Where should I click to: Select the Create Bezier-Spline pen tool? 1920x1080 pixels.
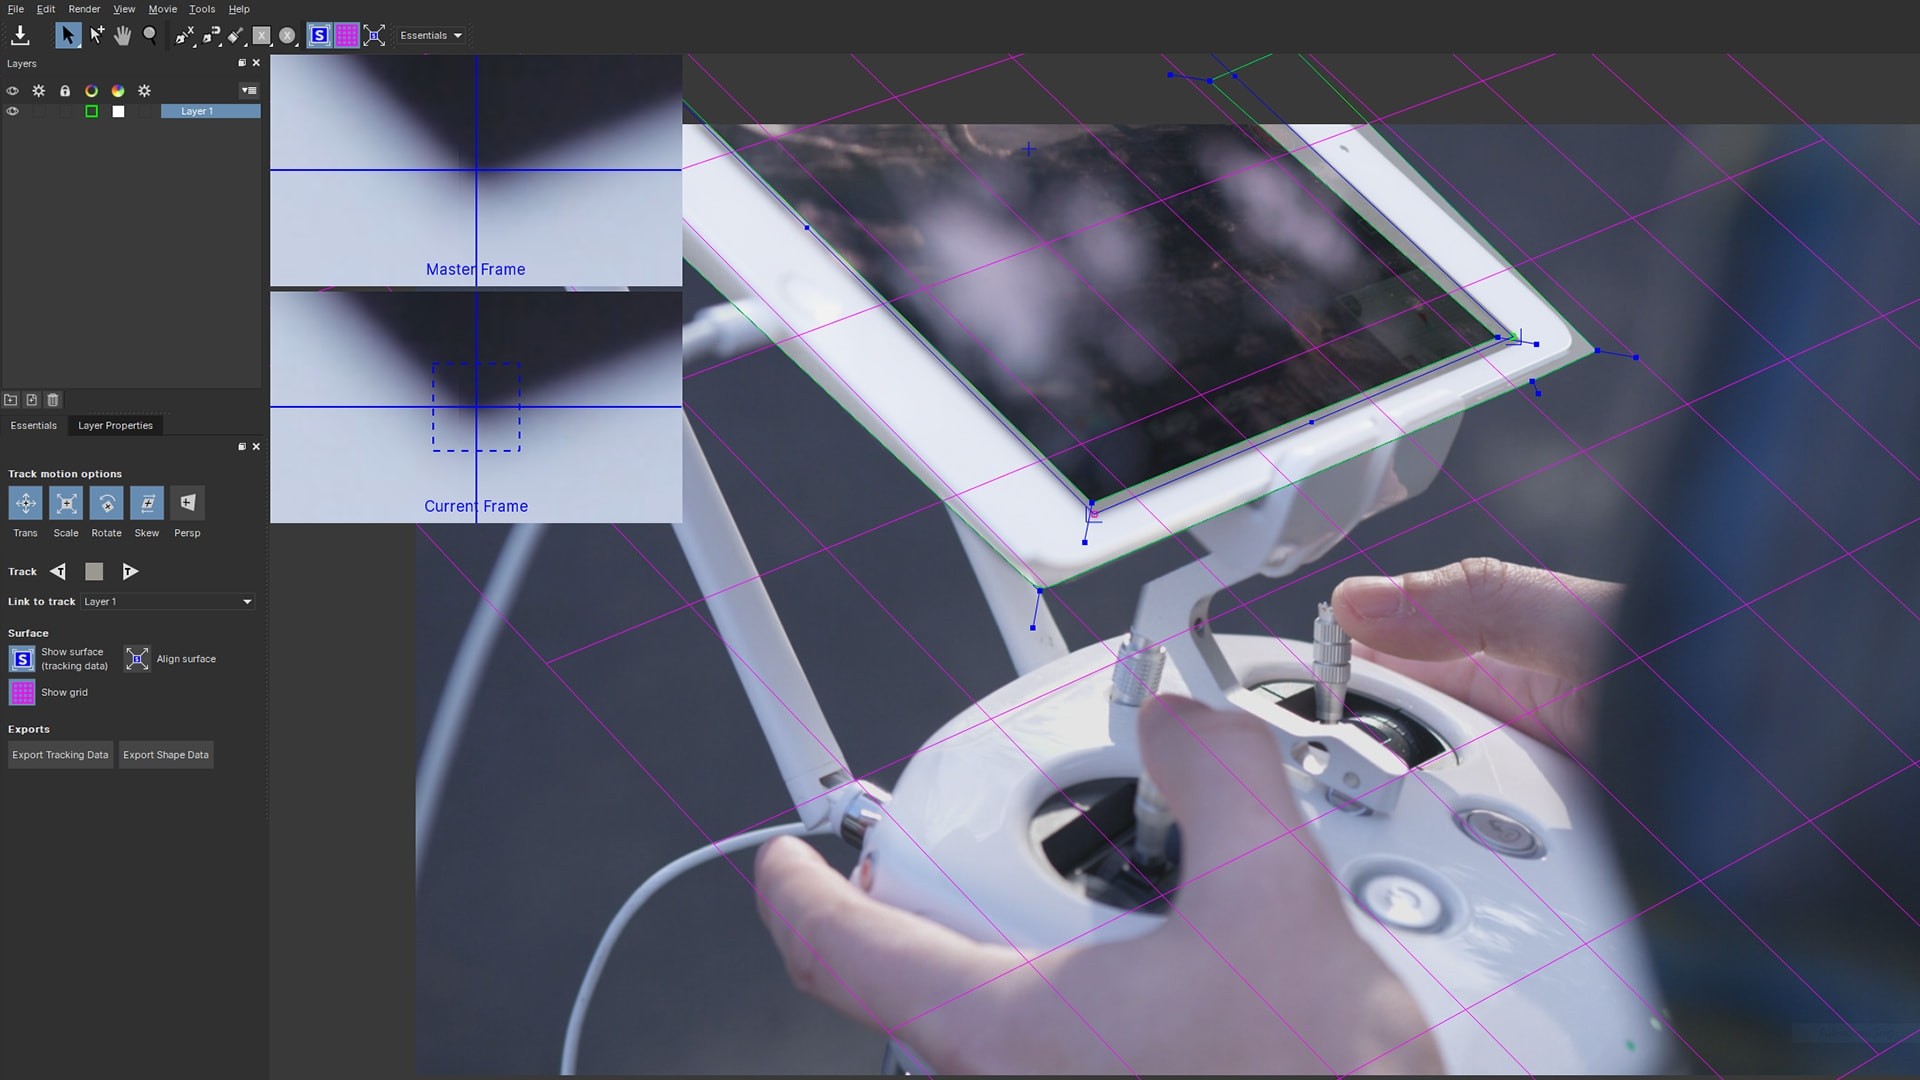211,36
